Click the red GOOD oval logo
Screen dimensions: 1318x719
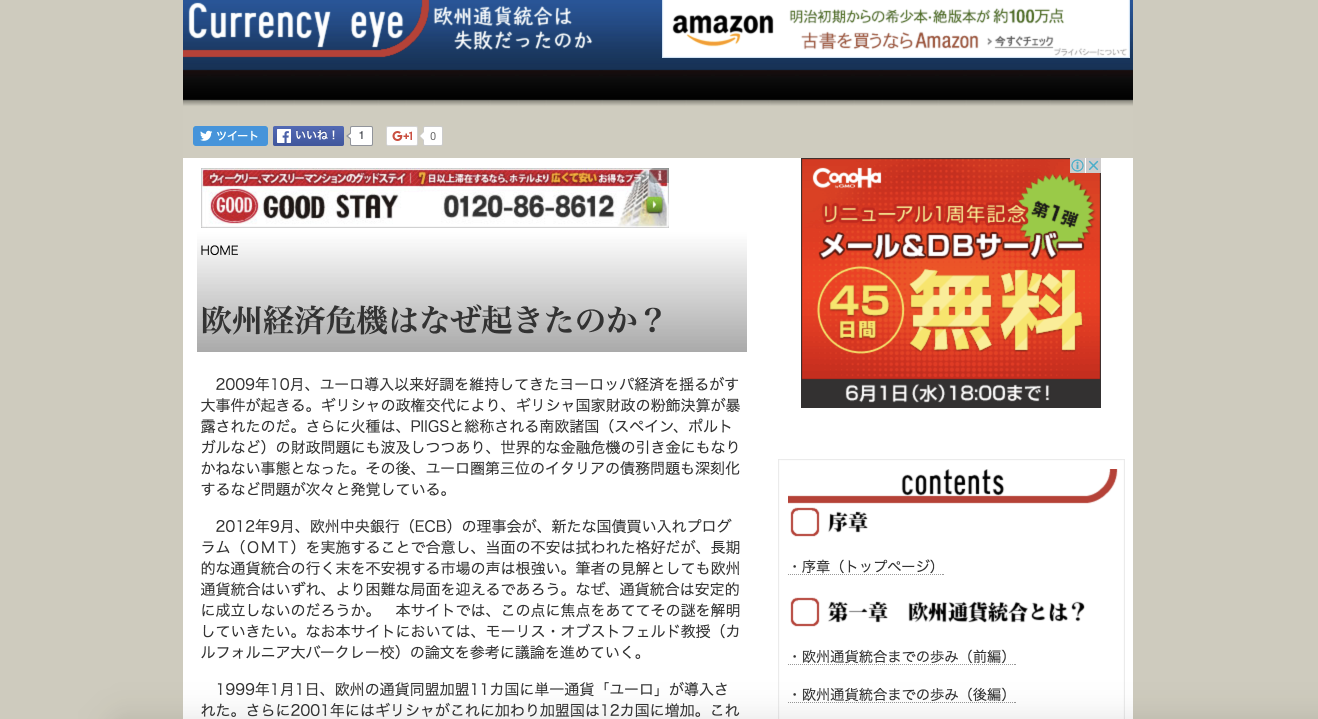pyautogui.click(x=233, y=207)
